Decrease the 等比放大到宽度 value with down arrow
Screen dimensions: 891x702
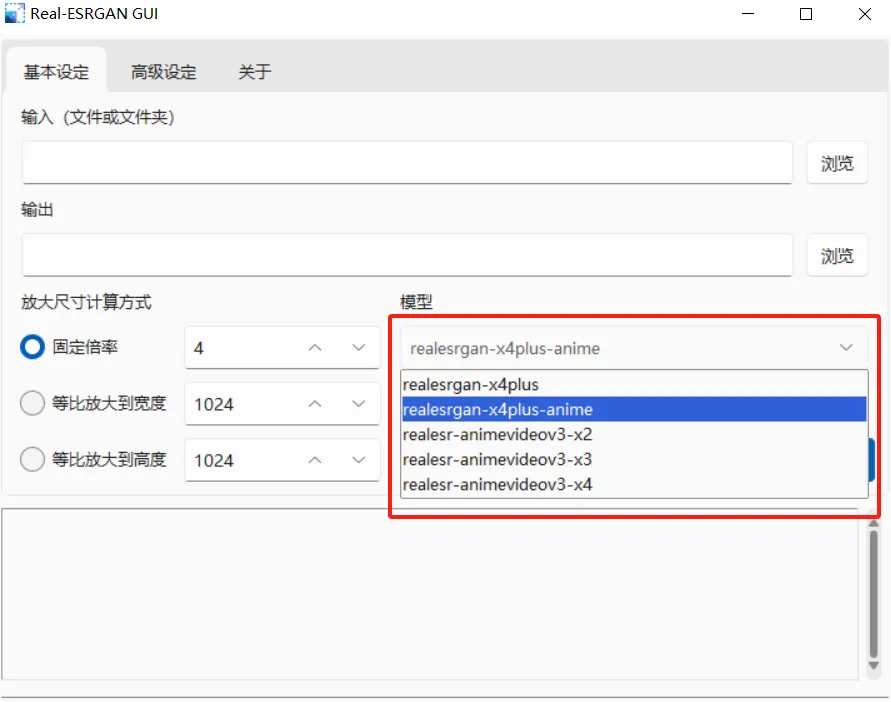click(359, 404)
